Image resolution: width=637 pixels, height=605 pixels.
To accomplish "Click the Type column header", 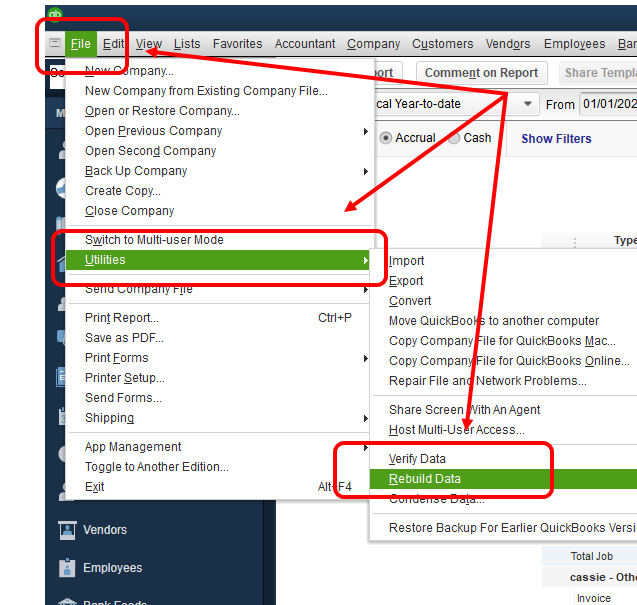I will [625, 240].
